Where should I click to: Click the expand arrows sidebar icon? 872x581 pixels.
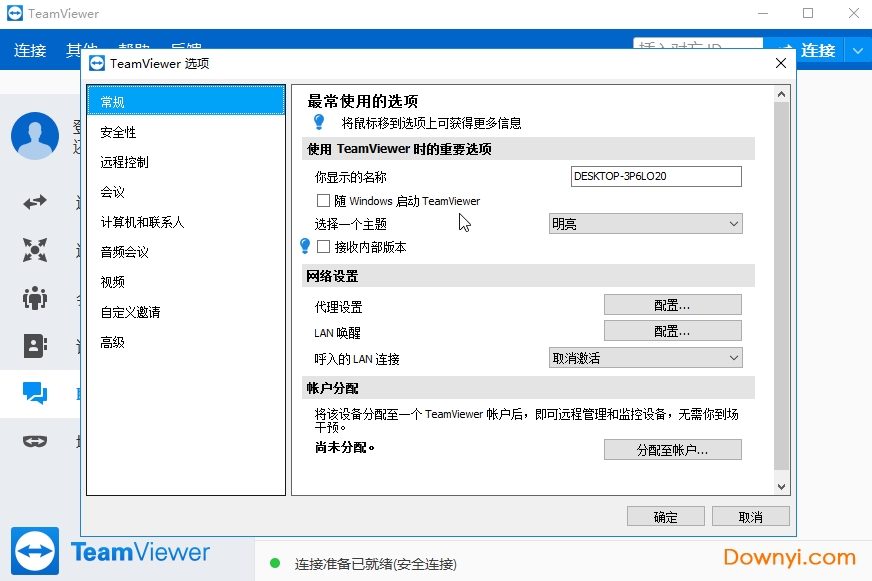[x=35, y=250]
